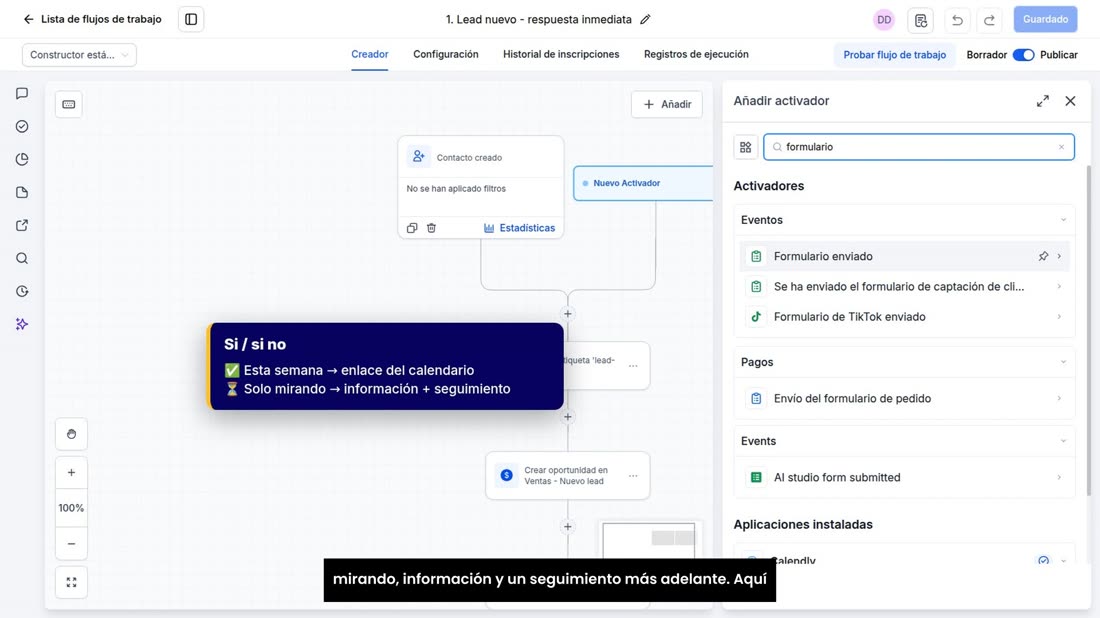Open Historial de inscripciones tab

coord(561,54)
